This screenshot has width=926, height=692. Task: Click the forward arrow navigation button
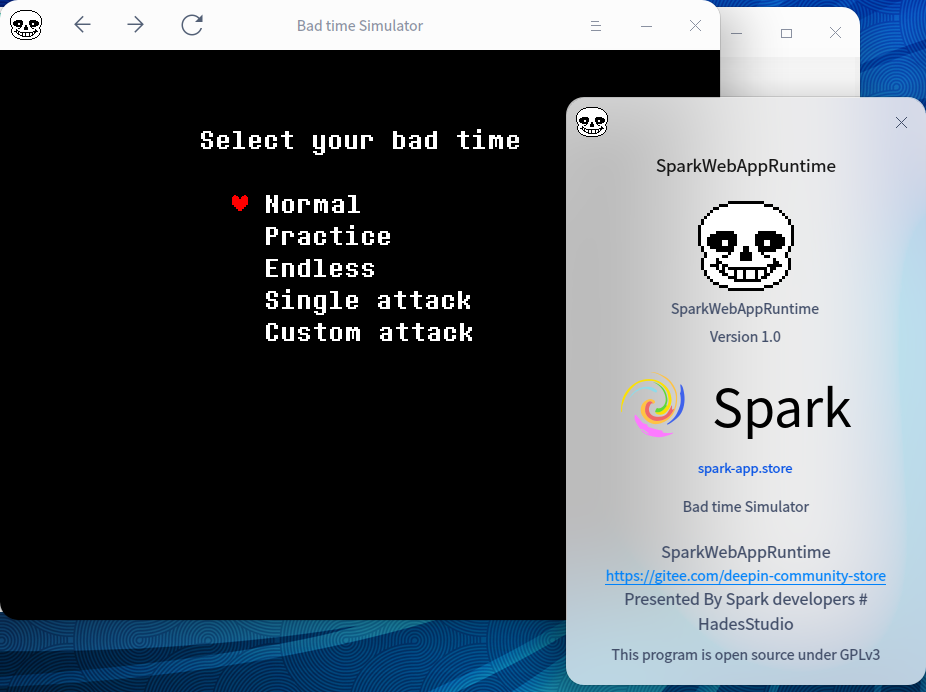point(136,25)
